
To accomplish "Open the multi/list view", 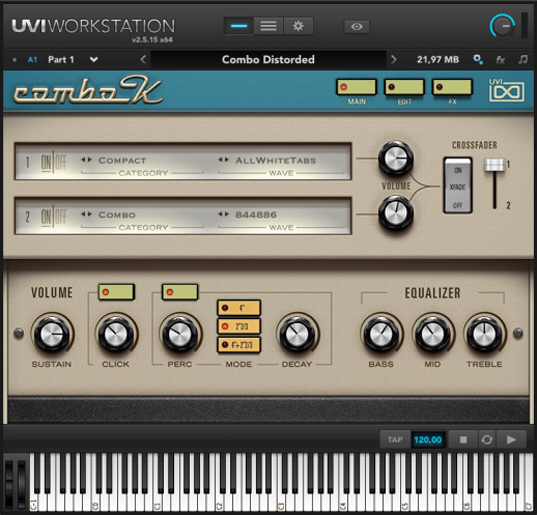I will (x=268, y=26).
